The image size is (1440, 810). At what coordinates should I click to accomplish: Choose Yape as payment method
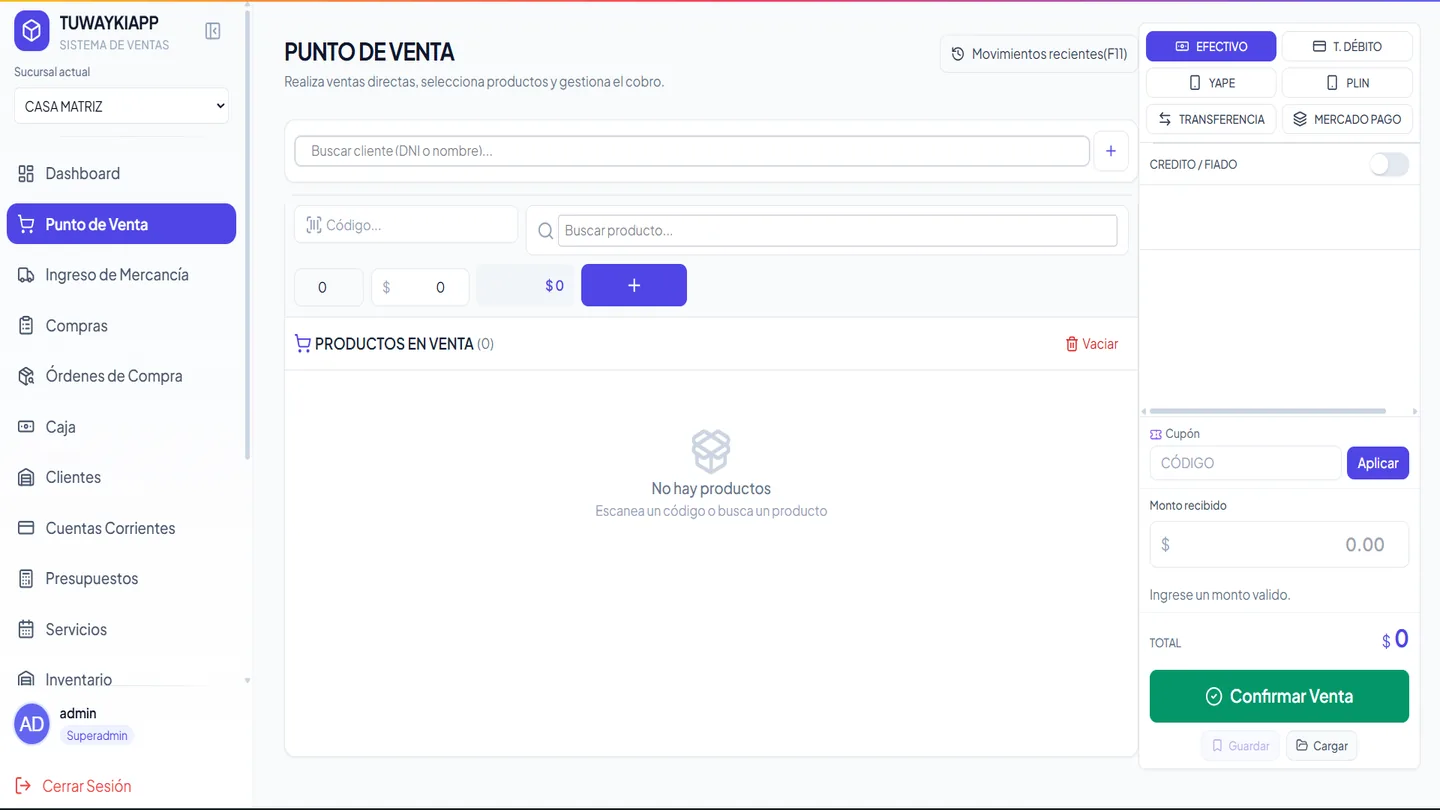[x=1211, y=83]
